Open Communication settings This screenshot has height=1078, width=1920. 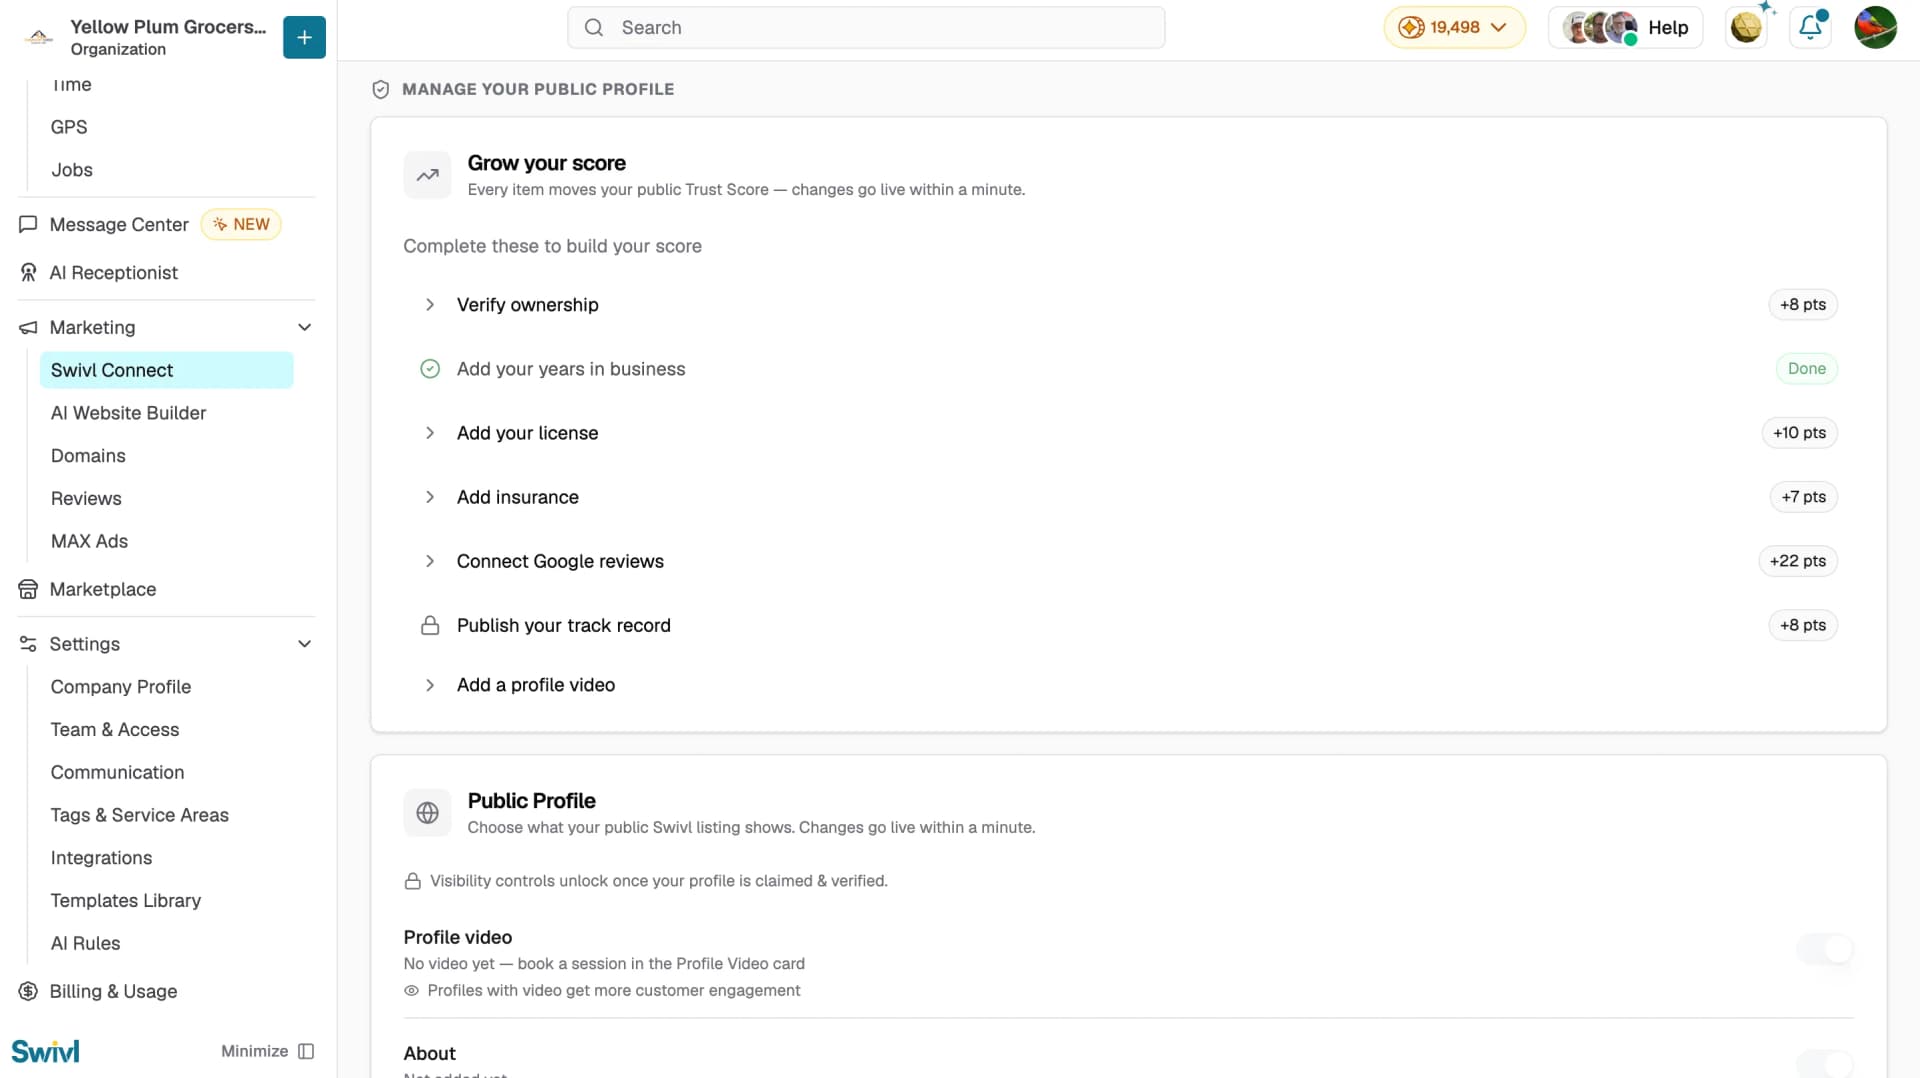117,773
